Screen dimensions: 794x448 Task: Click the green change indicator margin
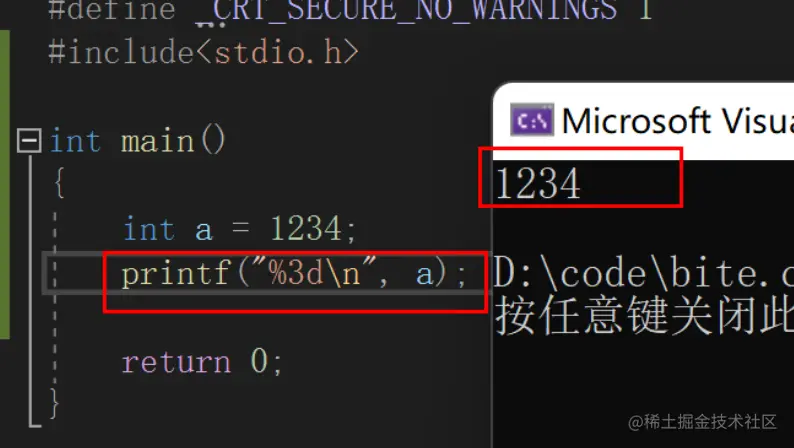pyautogui.click(x=5, y=184)
